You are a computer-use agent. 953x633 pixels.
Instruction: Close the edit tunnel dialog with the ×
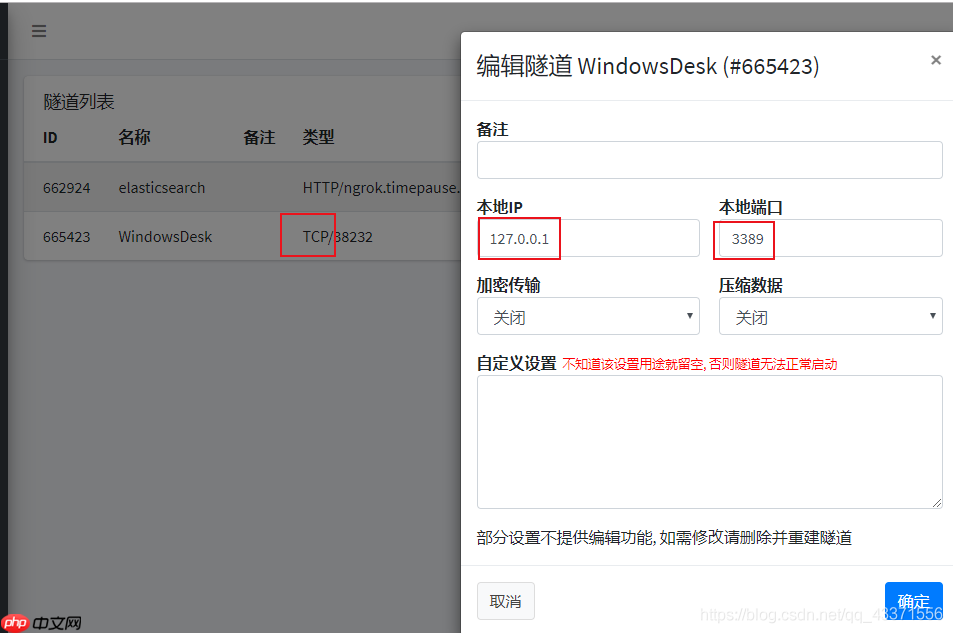pos(936,60)
